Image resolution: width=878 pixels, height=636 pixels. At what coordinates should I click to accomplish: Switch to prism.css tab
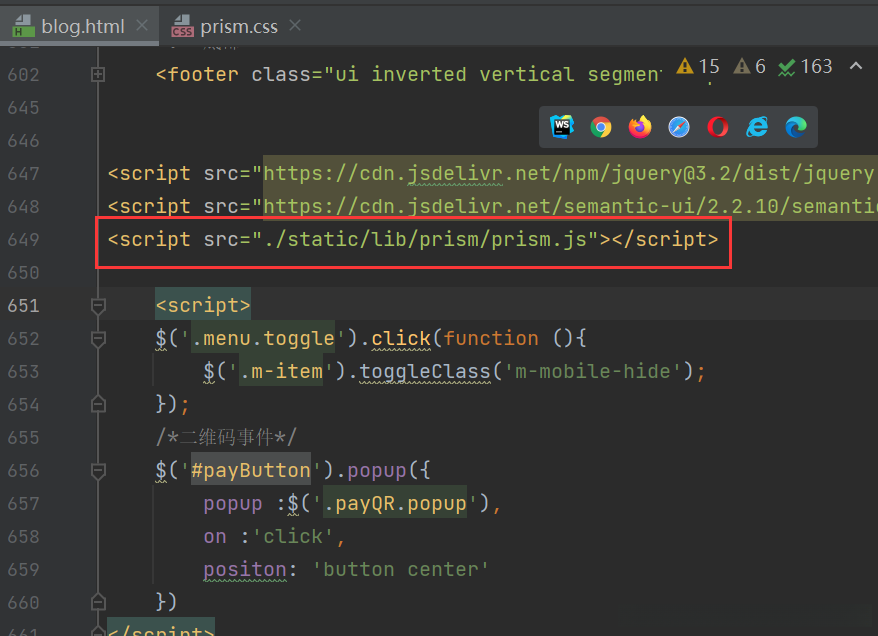point(239,26)
